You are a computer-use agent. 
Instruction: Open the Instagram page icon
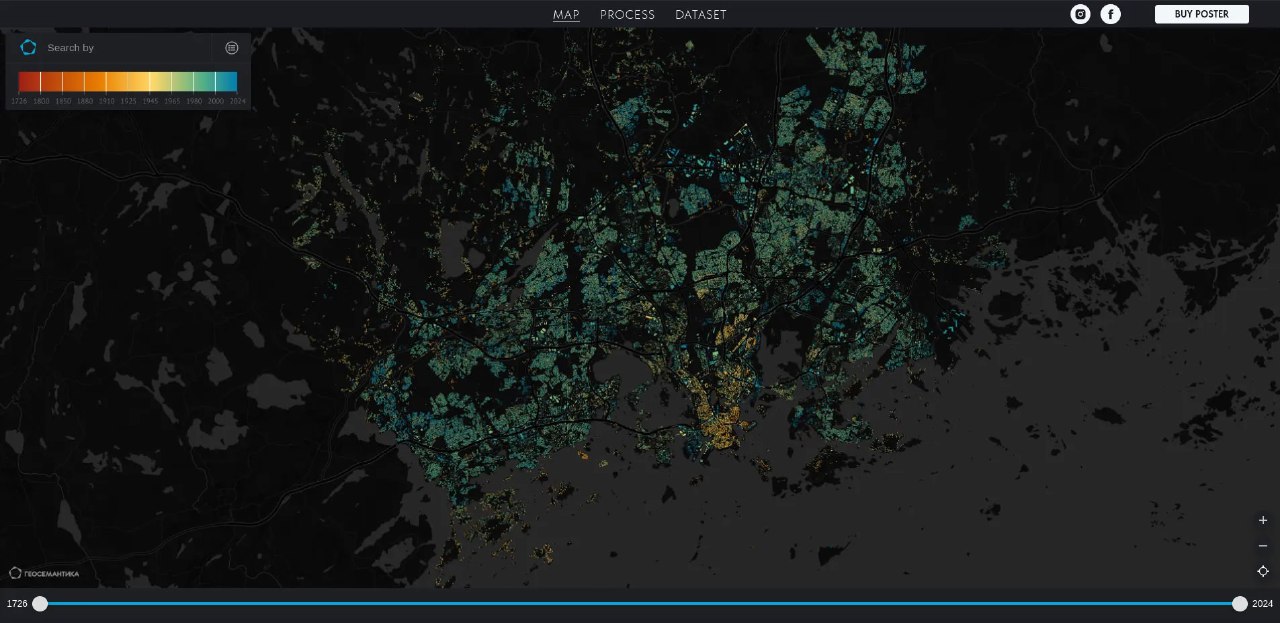(x=1080, y=14)
